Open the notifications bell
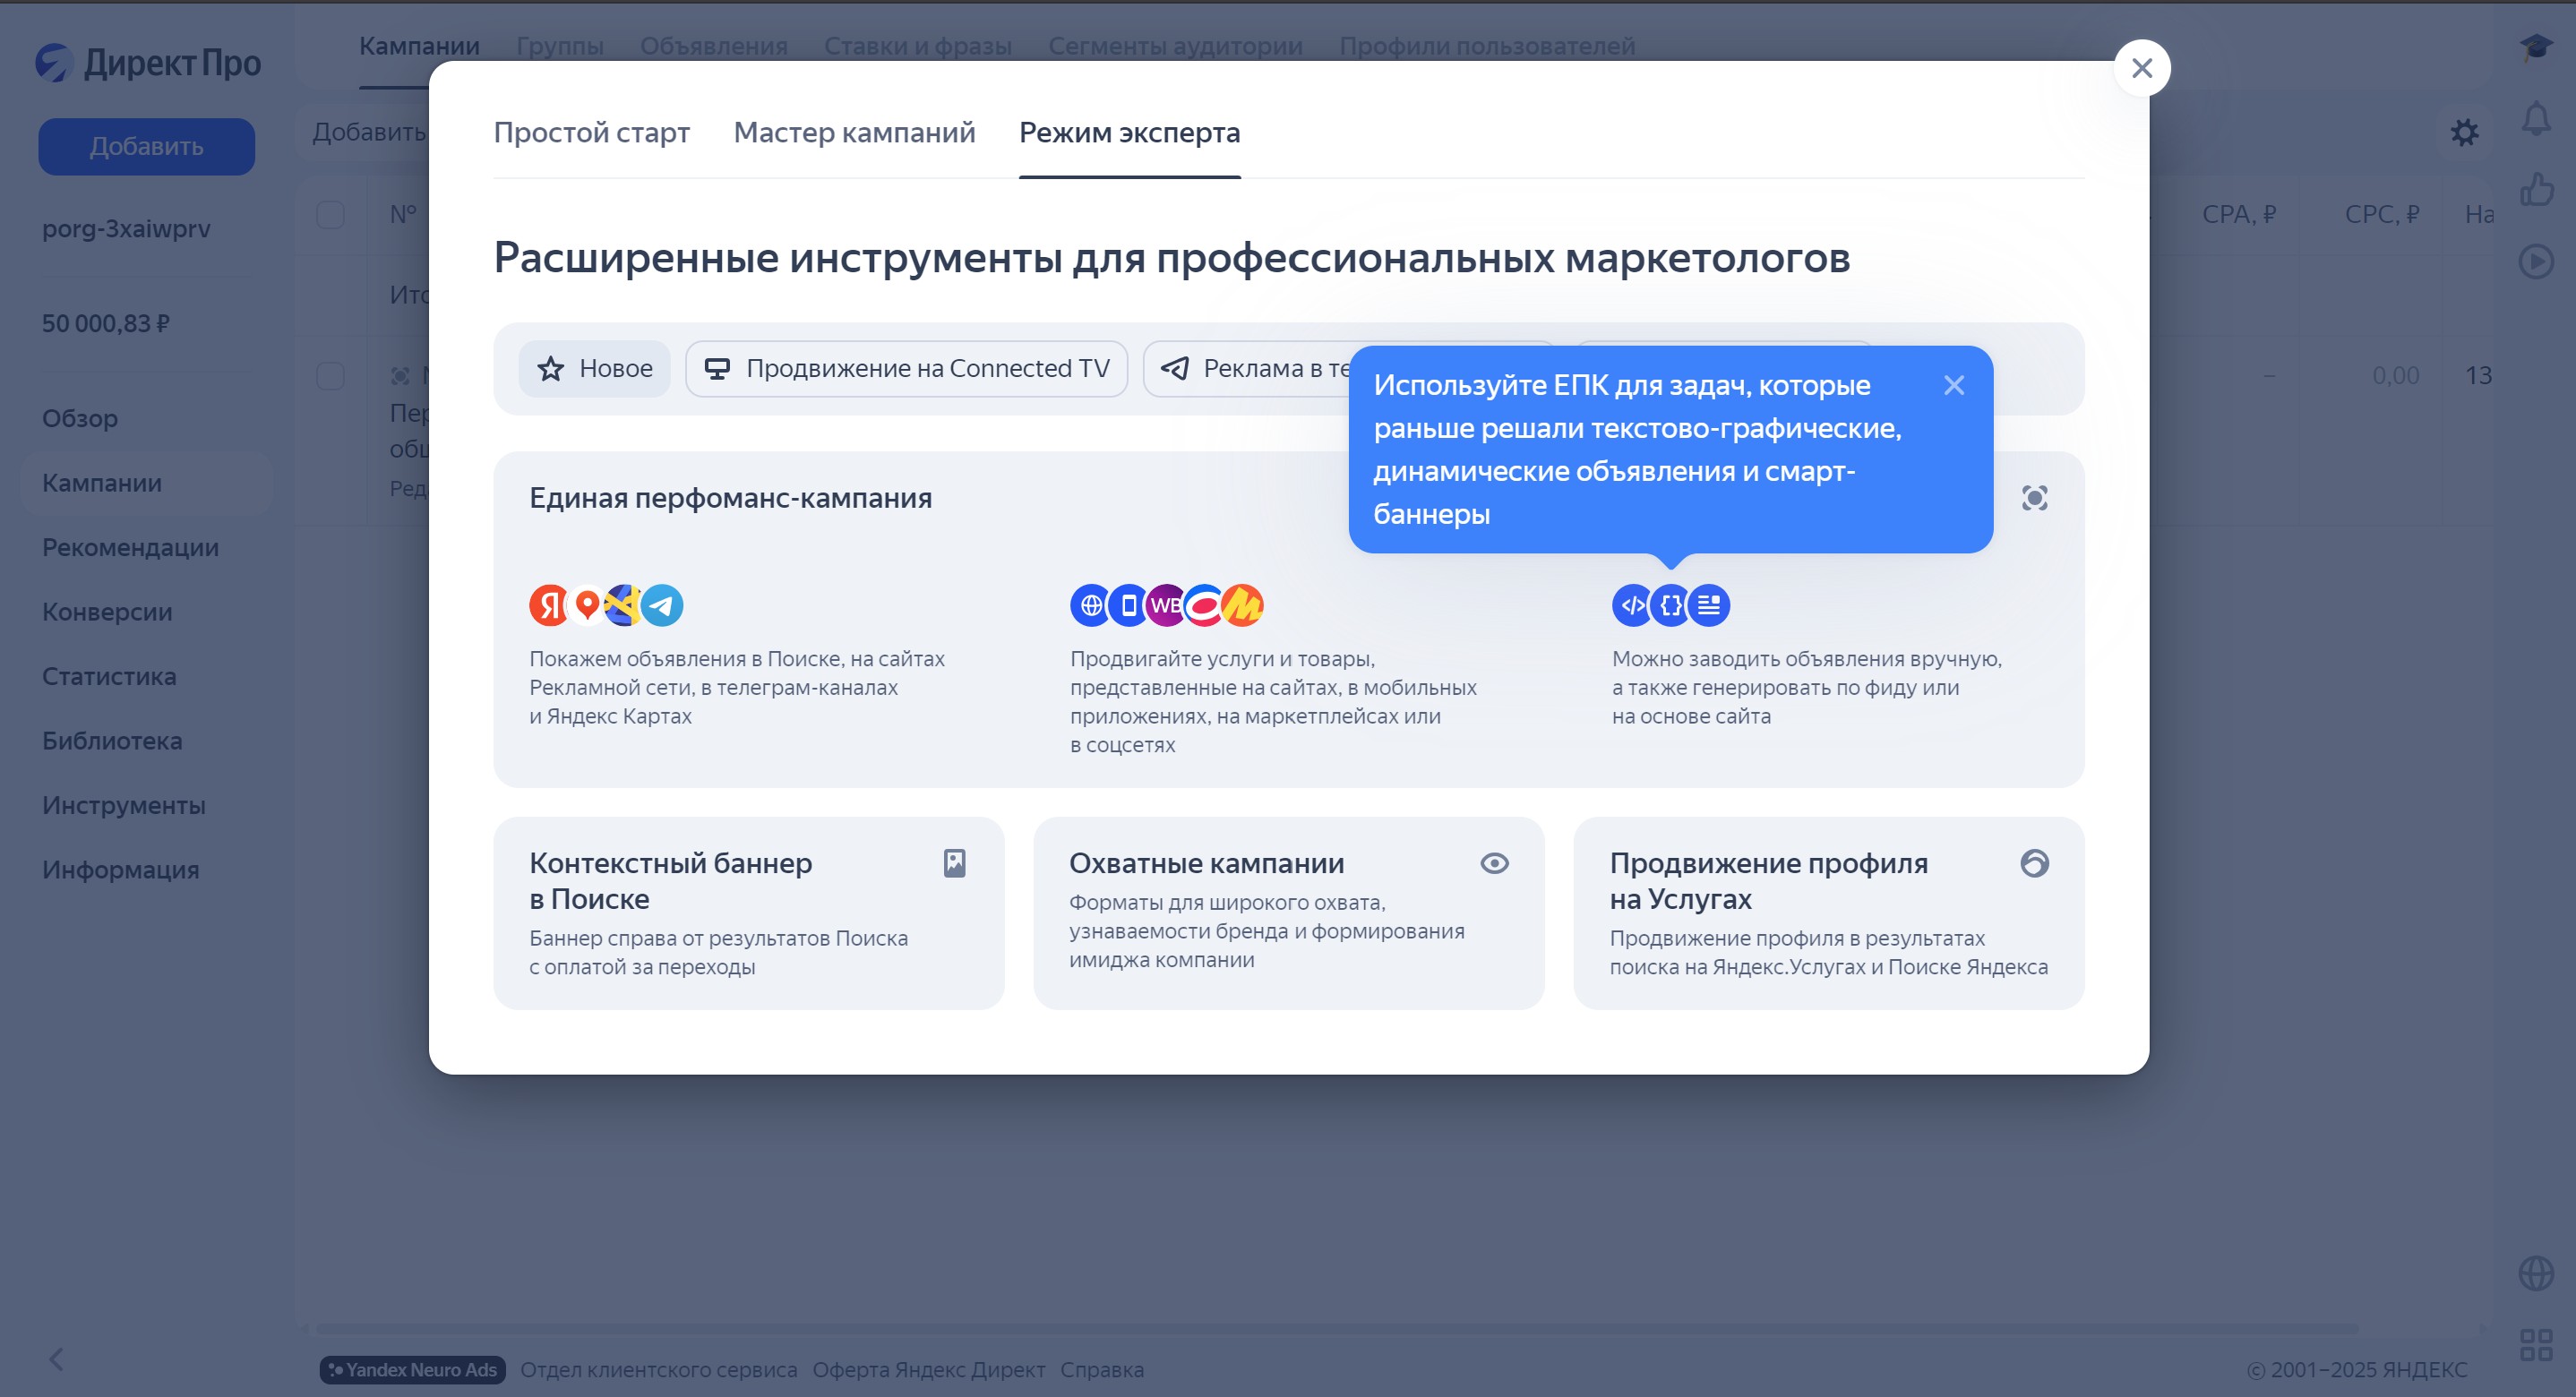 [x=2536, y=119]
